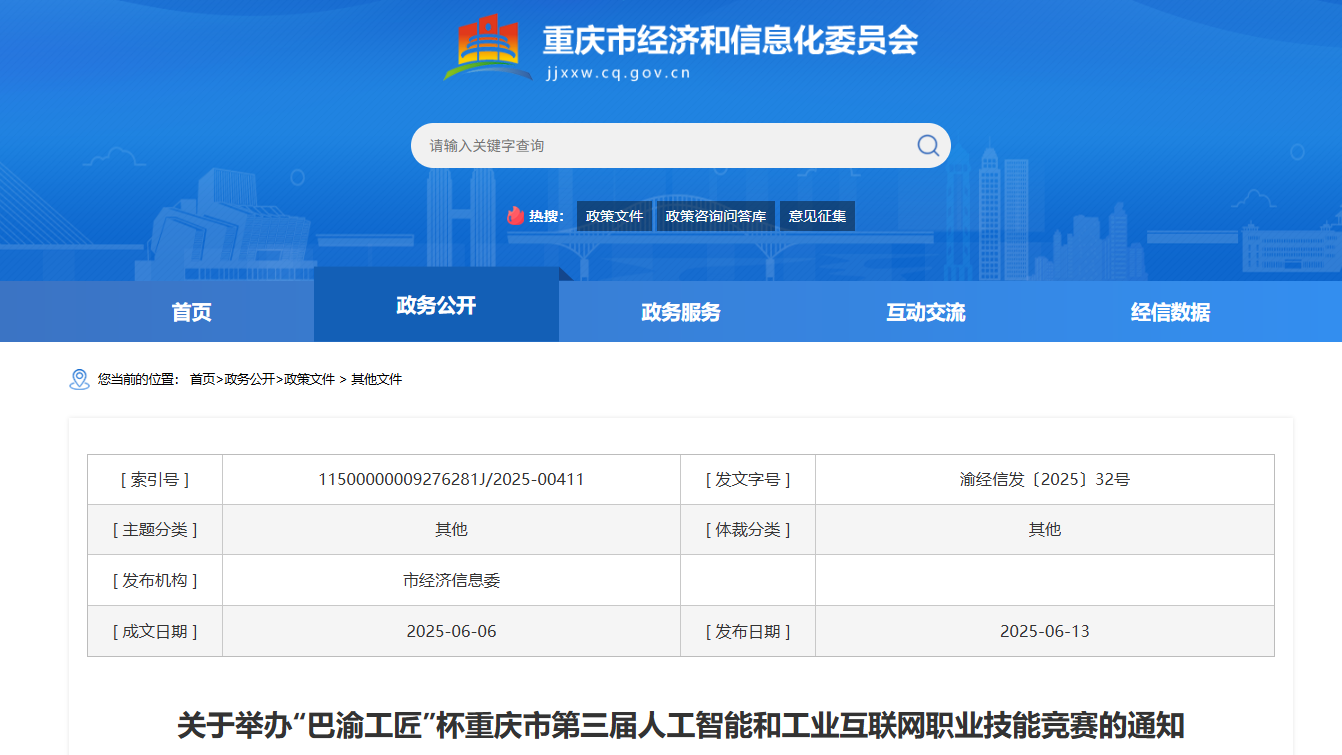Go to the 政务服务 tab
The width and height of the screenshot is (1342, 755).
pyautogui.click(x=680, y=312)
